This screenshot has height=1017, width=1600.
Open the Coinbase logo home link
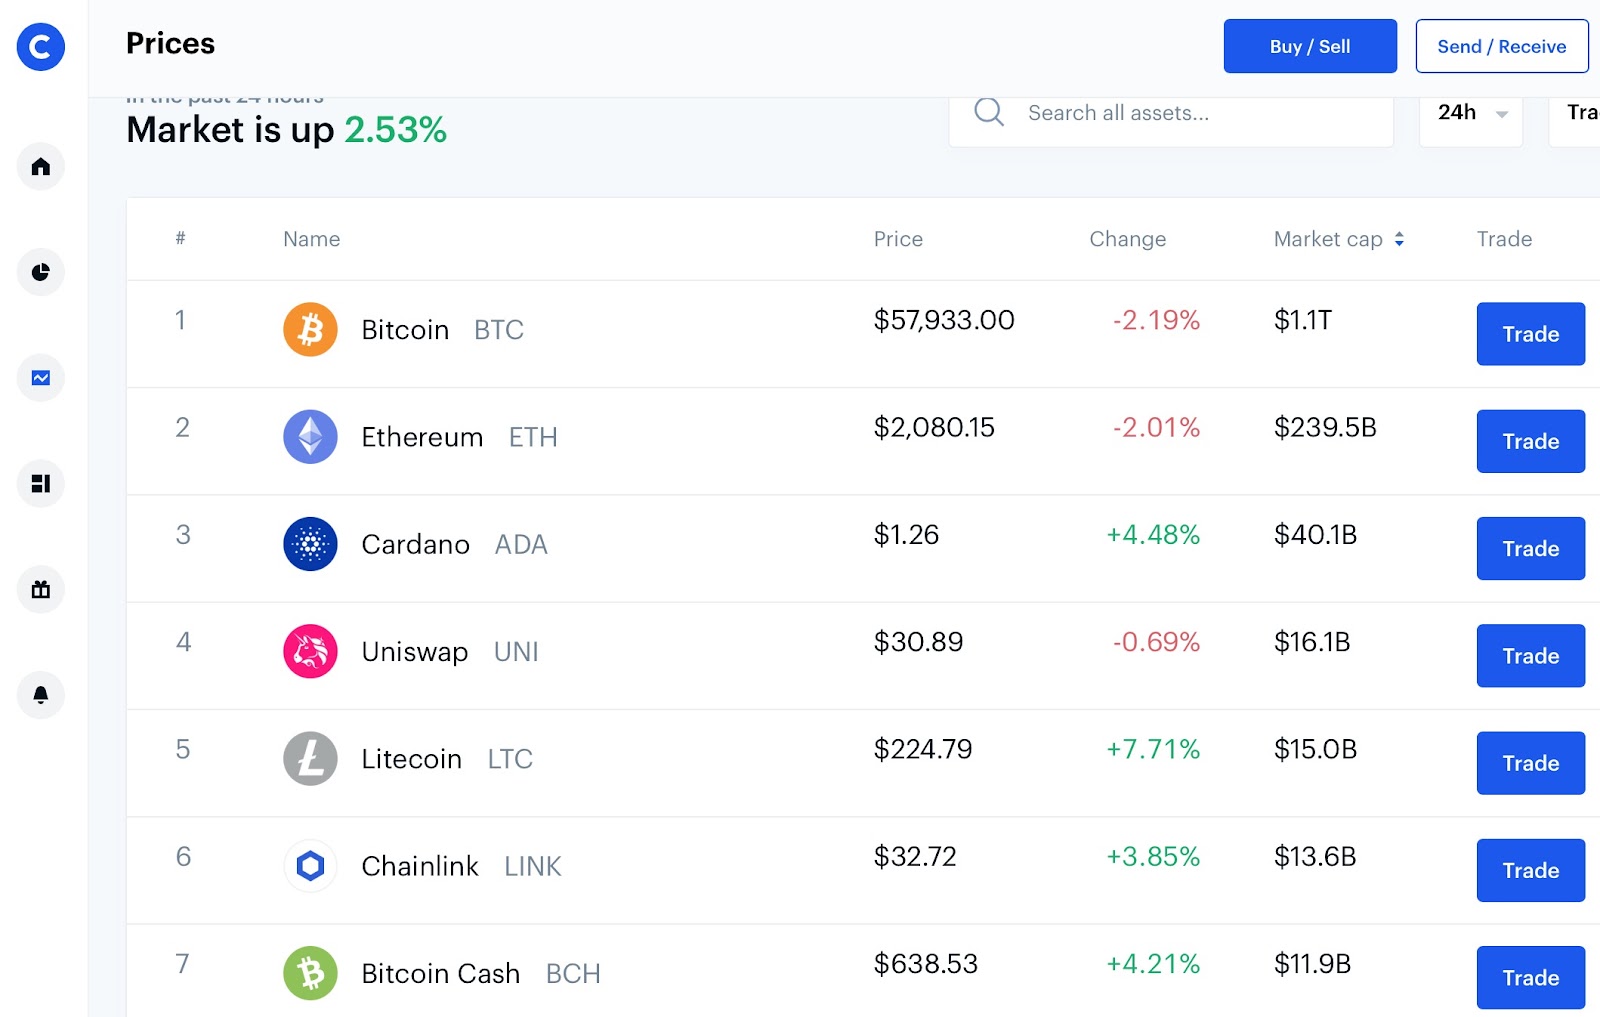(41, 47)
